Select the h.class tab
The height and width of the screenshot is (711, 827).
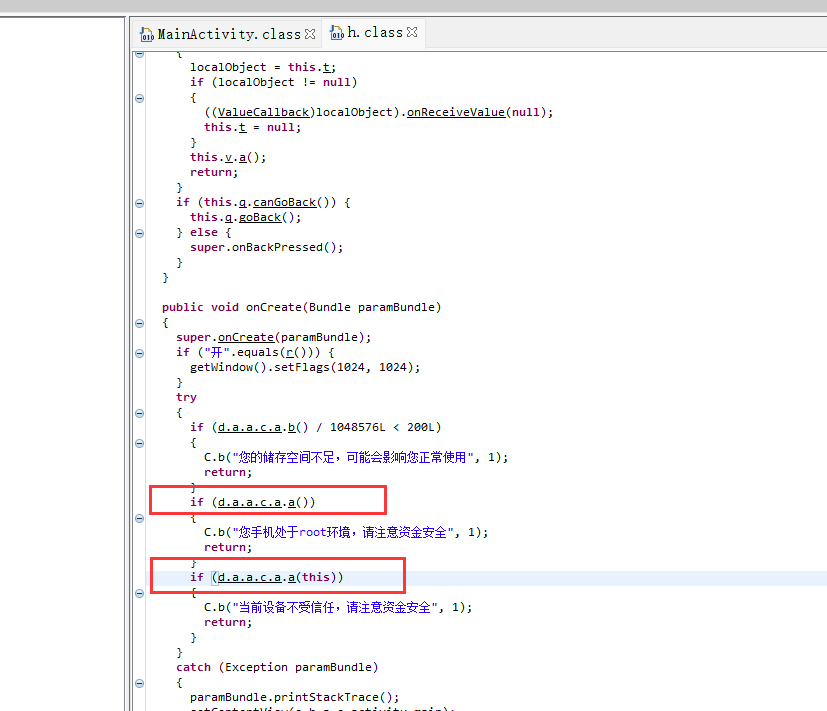[x=374, y=33]
